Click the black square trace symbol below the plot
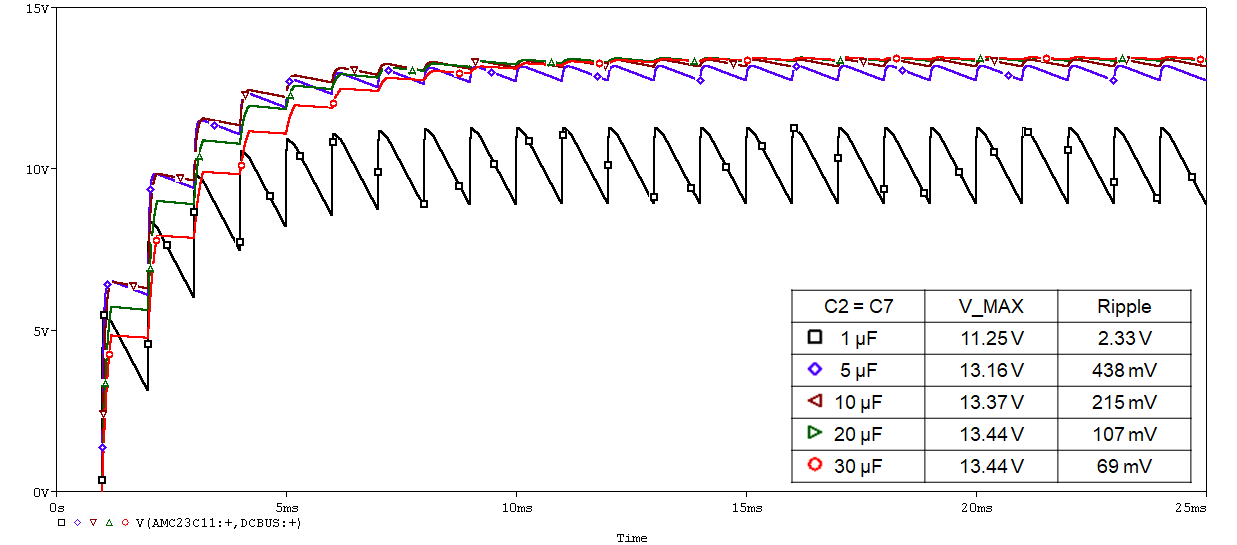 click(60, 522)
